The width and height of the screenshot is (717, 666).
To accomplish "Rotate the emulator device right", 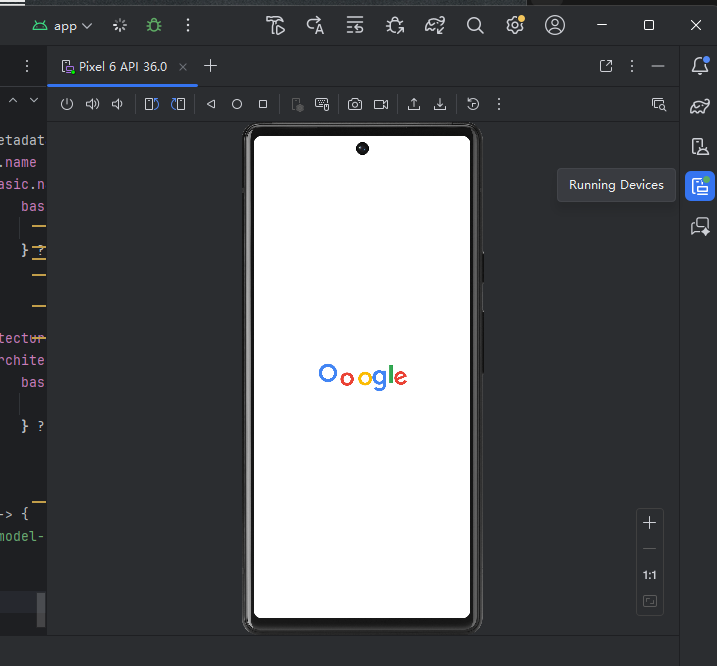I will [x=178, y=104].
